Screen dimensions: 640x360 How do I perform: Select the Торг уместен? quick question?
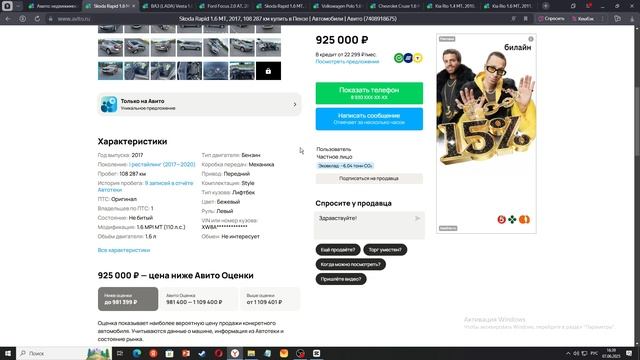coord(385,250)
